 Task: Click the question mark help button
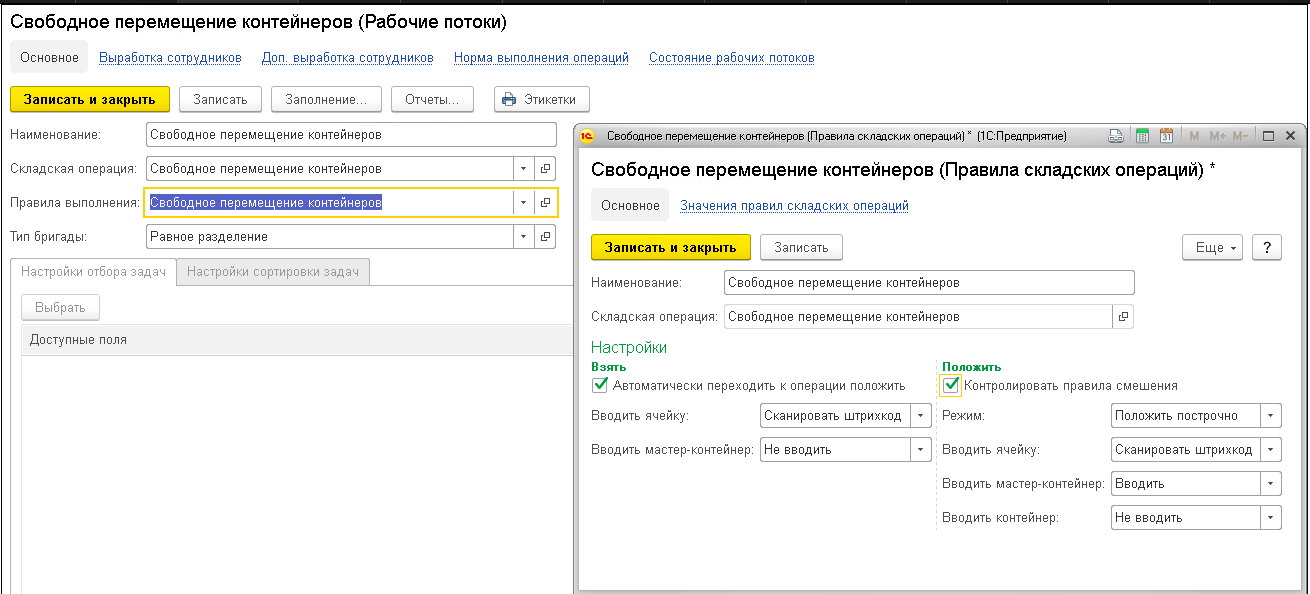coord(1266,247)
